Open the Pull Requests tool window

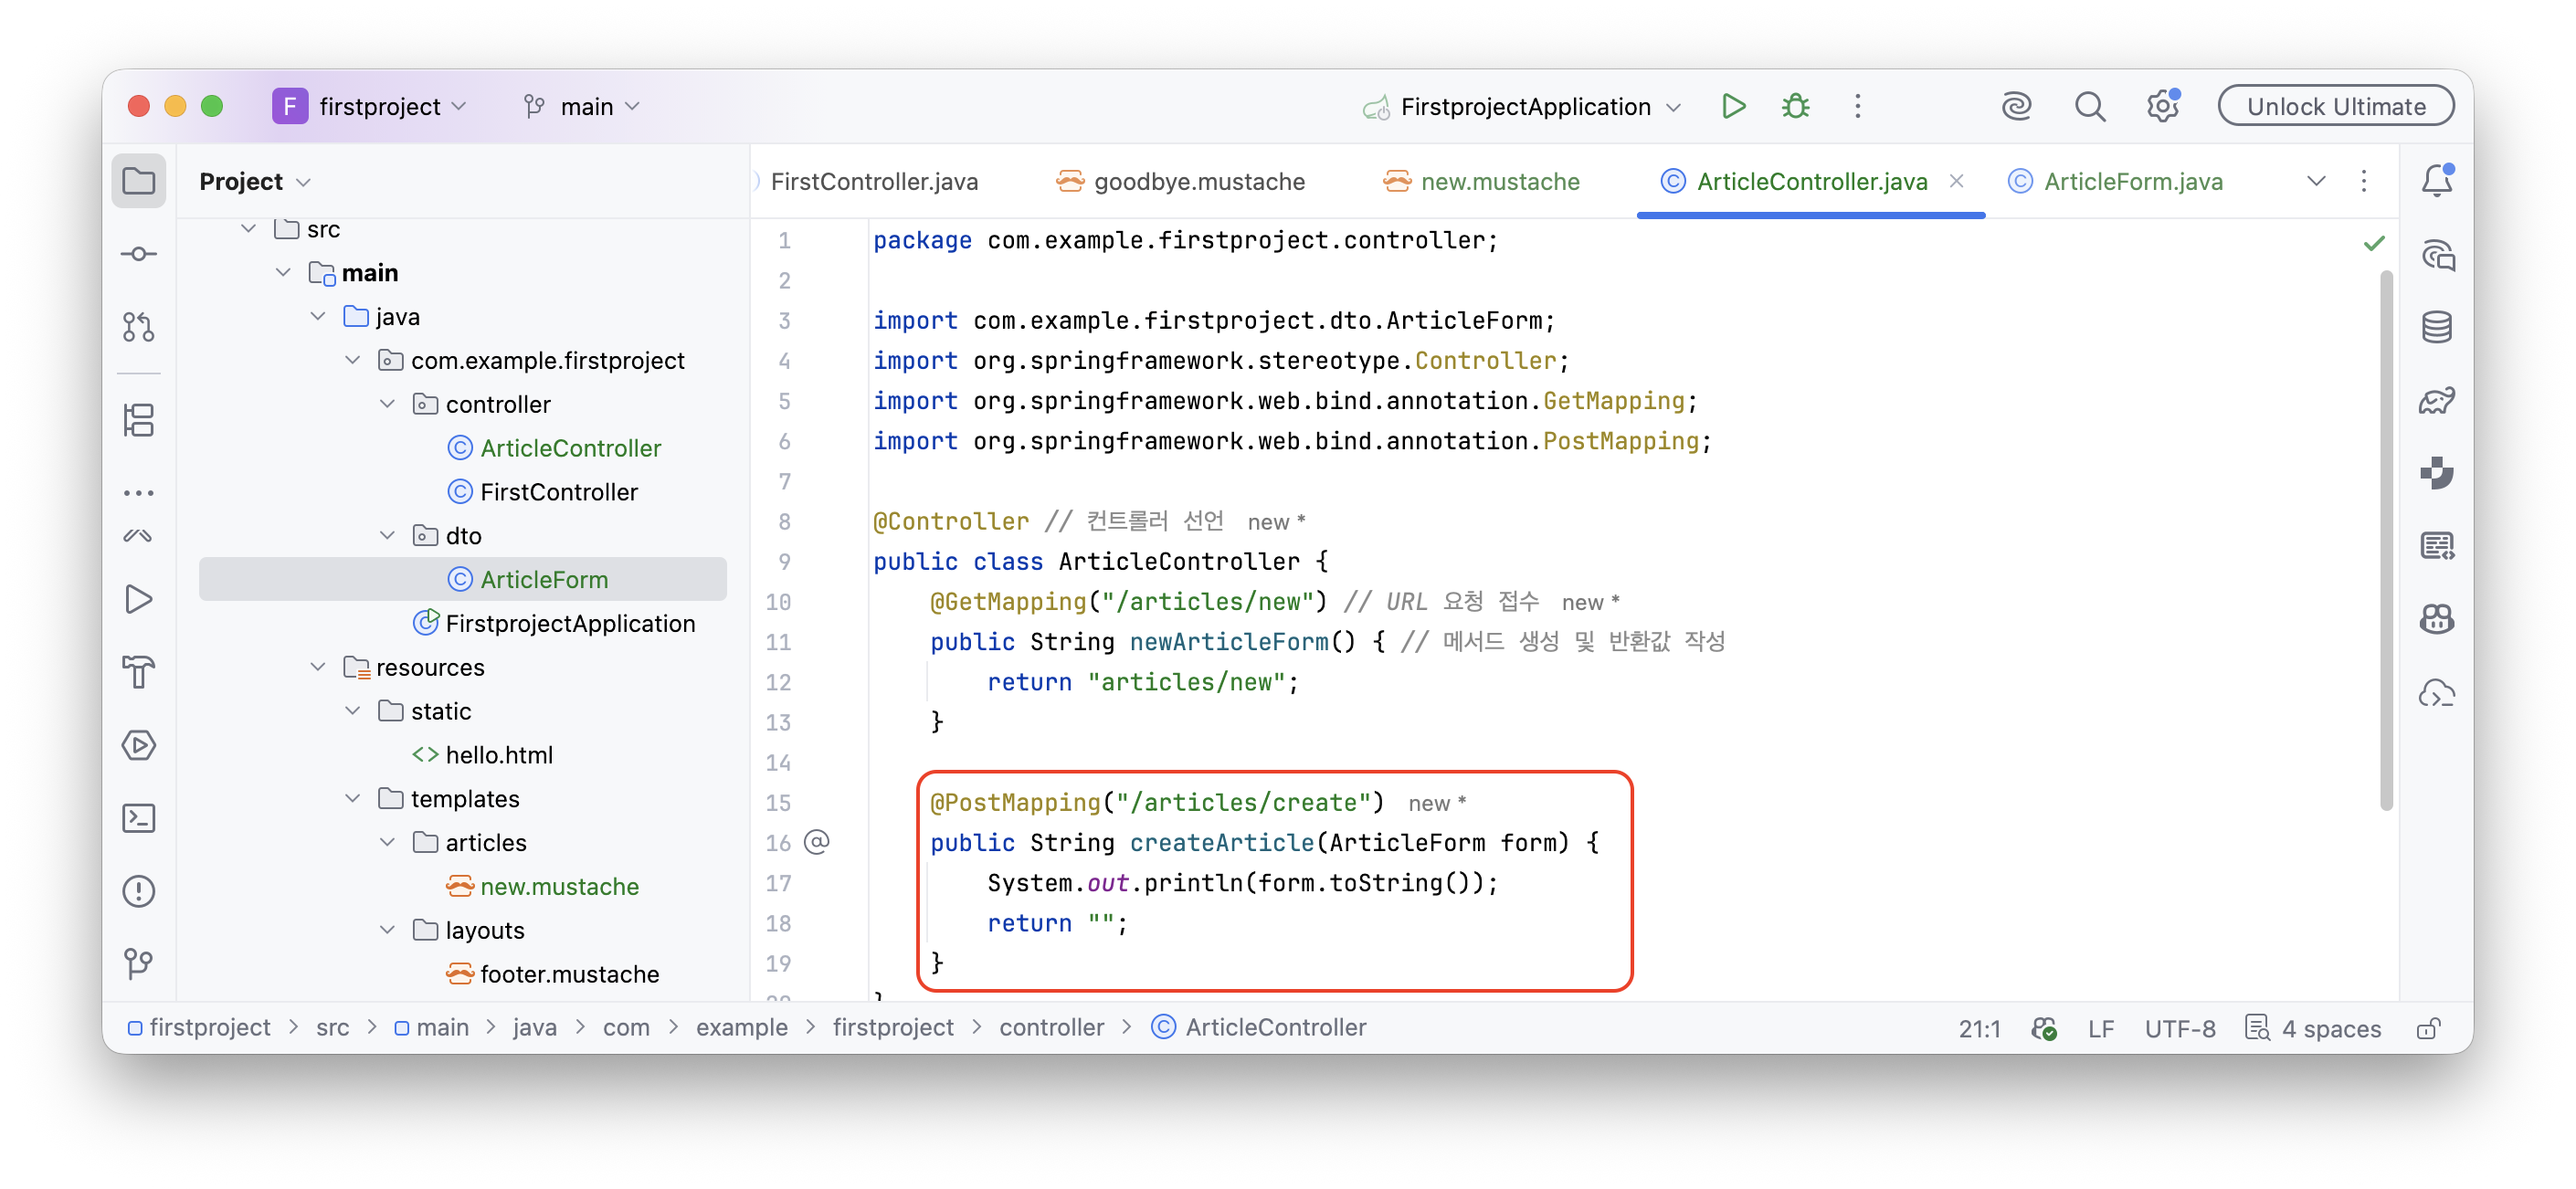139,327
